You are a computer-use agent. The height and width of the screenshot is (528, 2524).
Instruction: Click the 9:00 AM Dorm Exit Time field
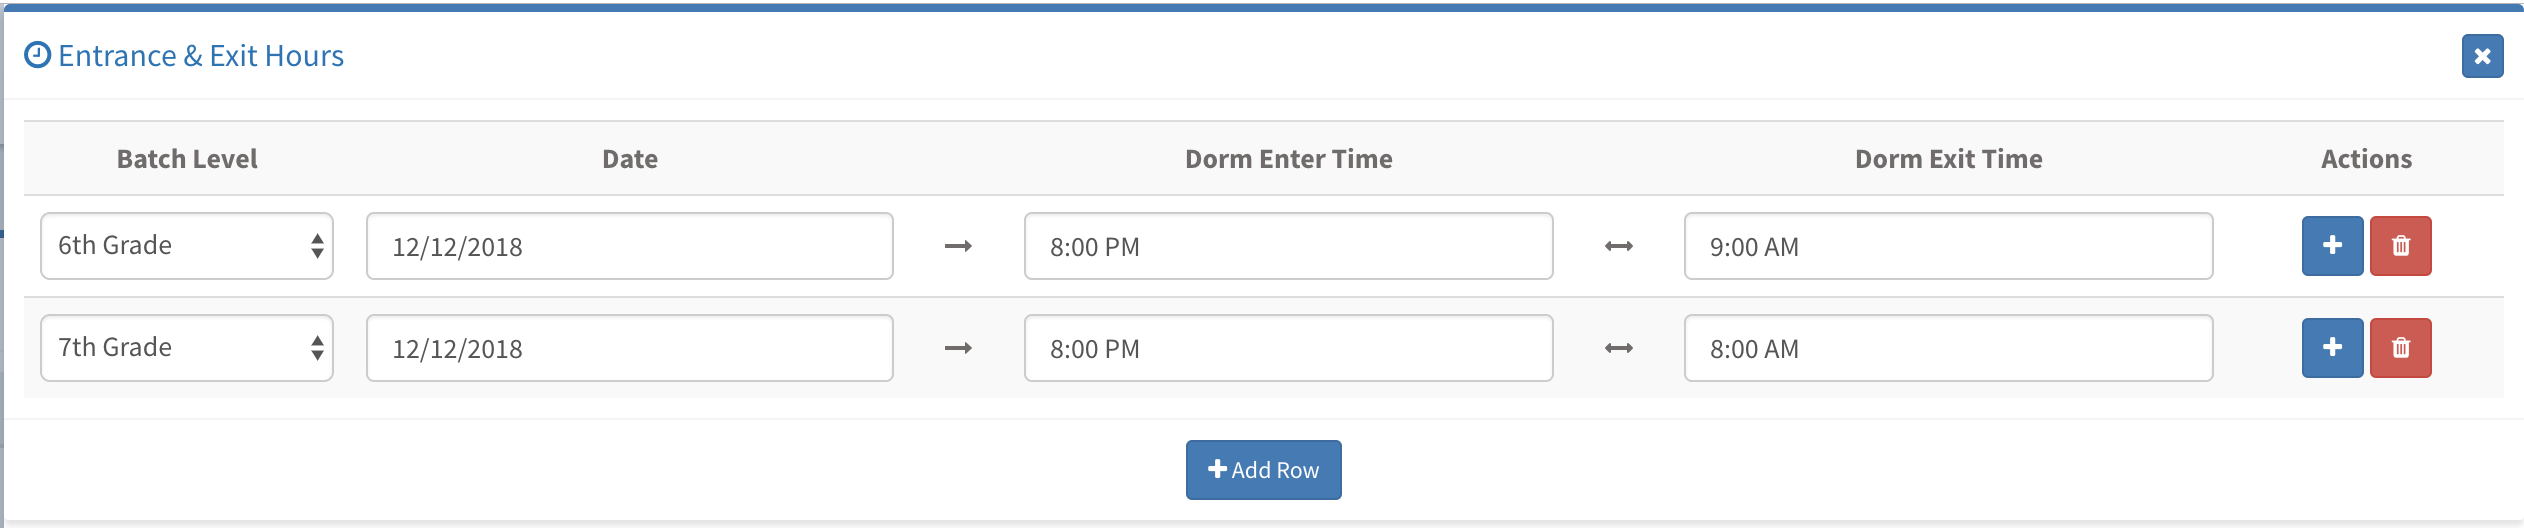[x=1949, y=246]
